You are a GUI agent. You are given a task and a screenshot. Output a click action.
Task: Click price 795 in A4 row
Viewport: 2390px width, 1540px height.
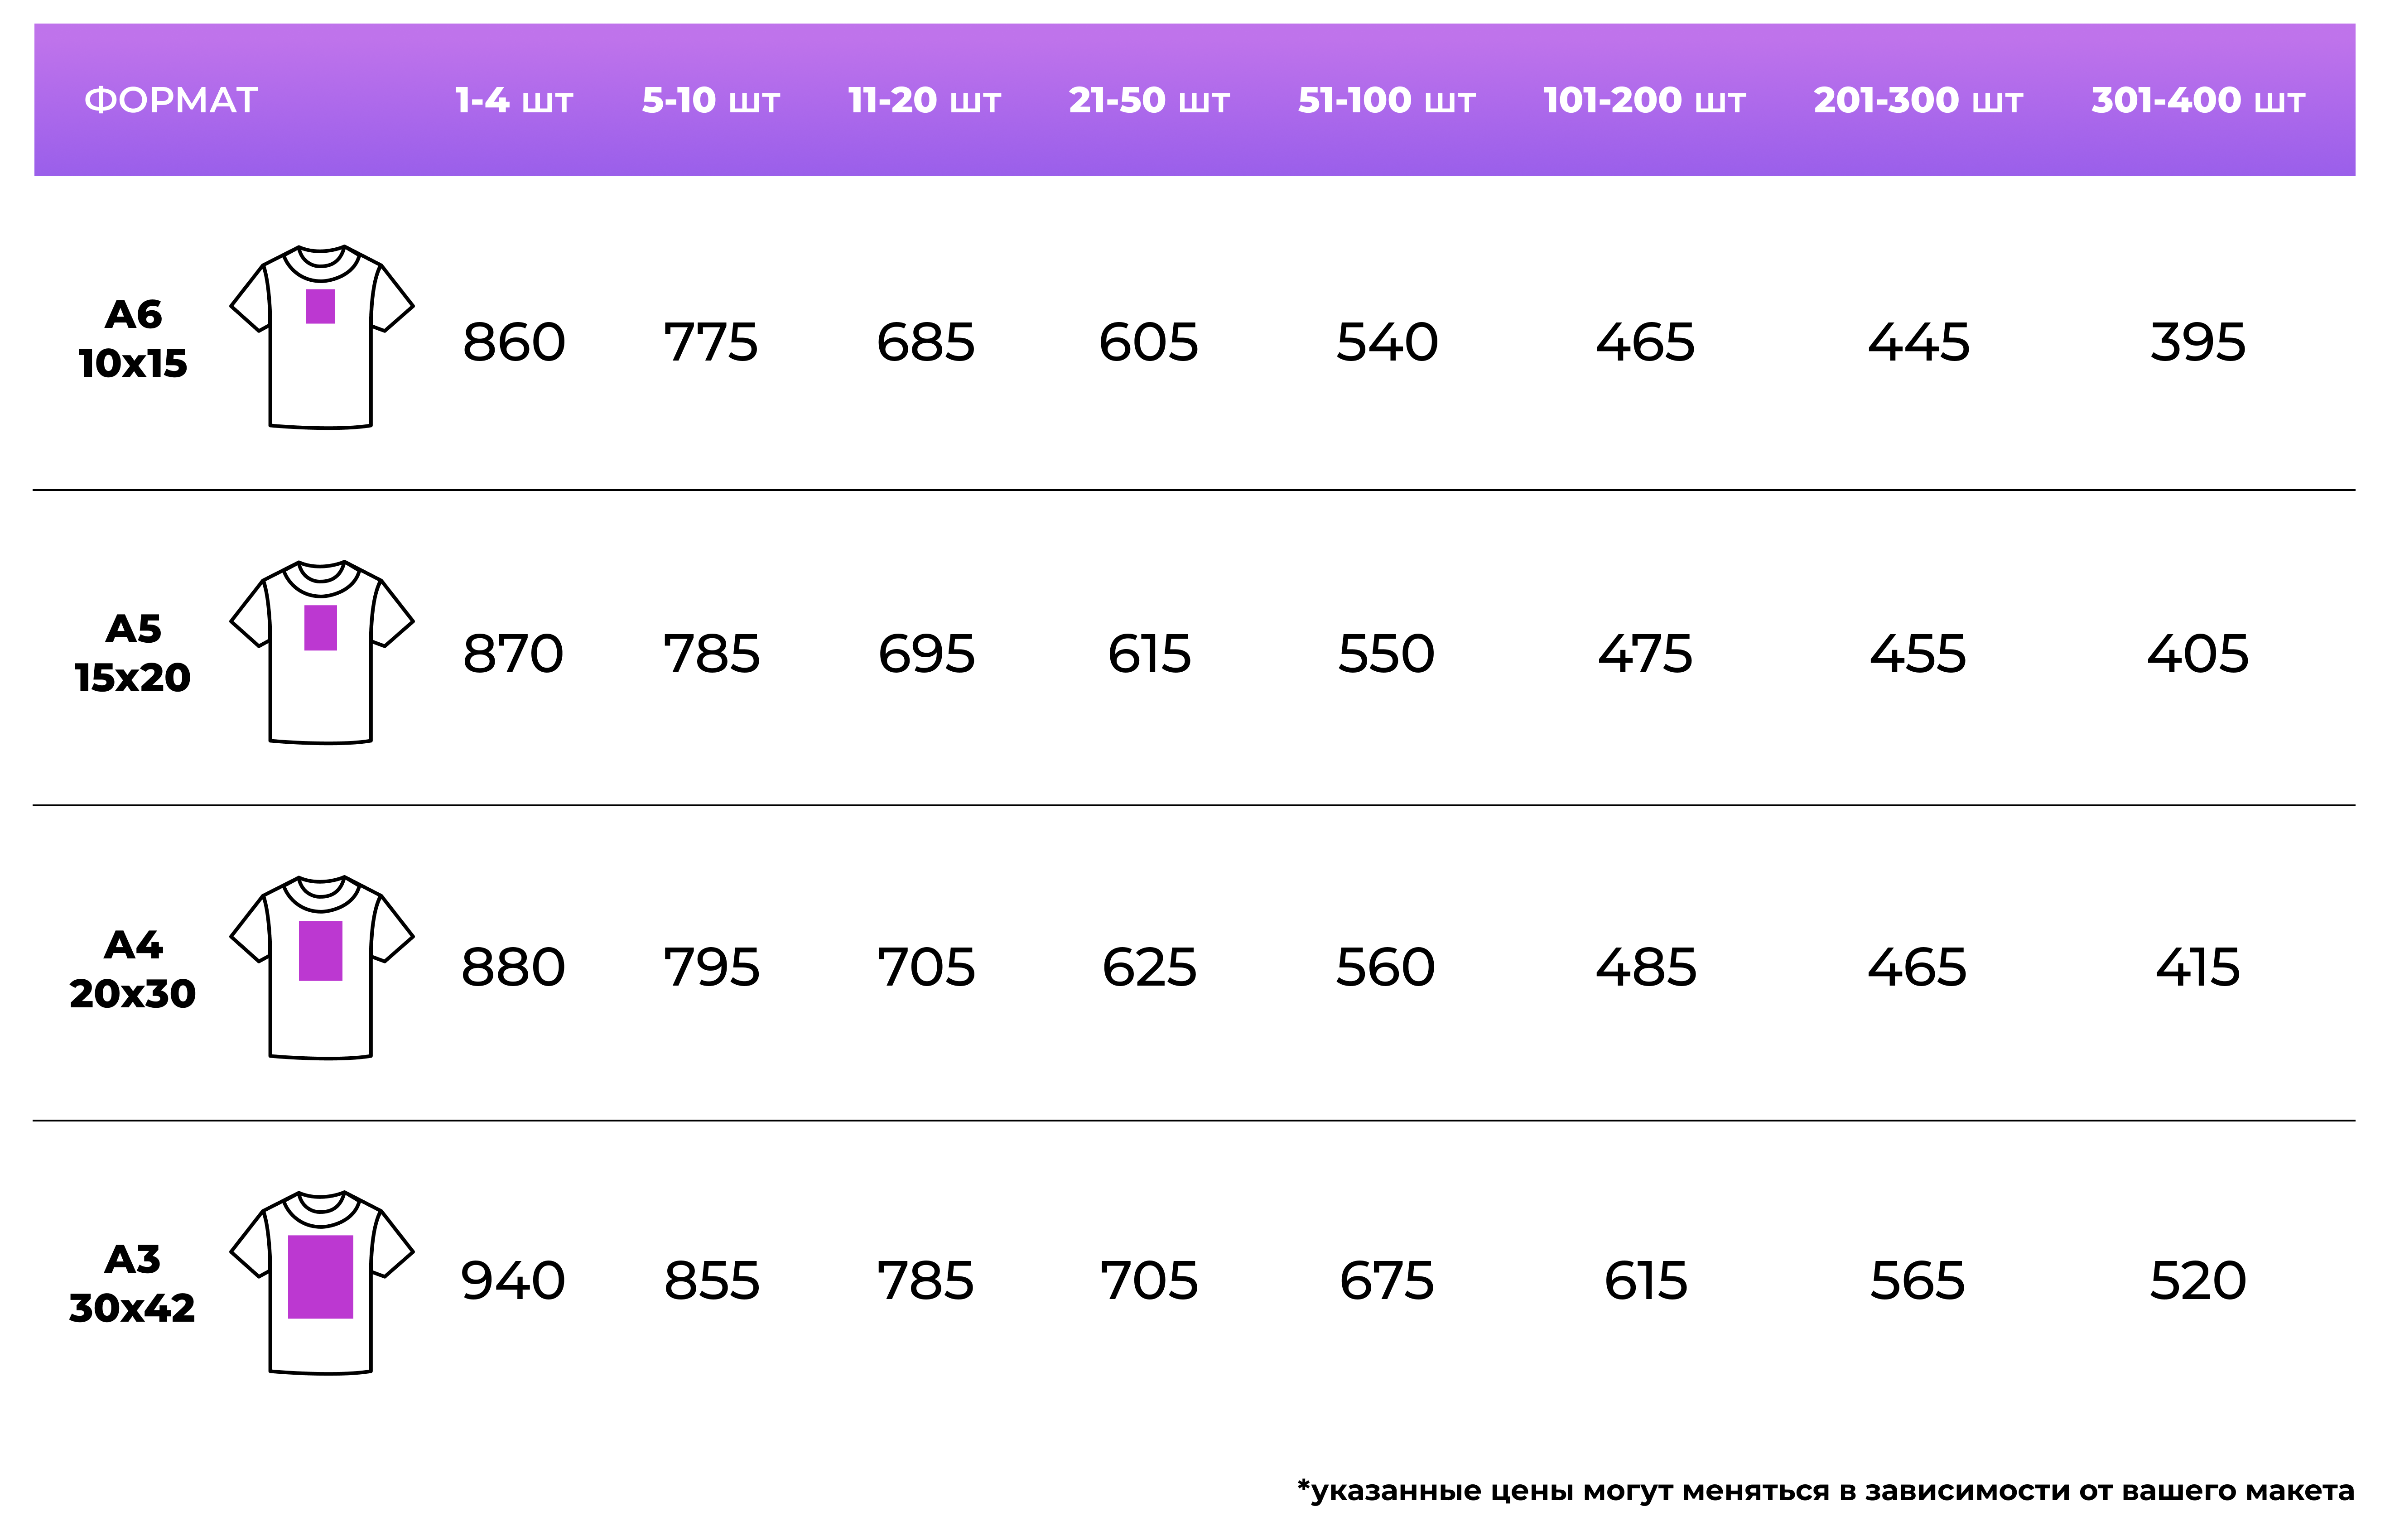click(x=712, y=967)
